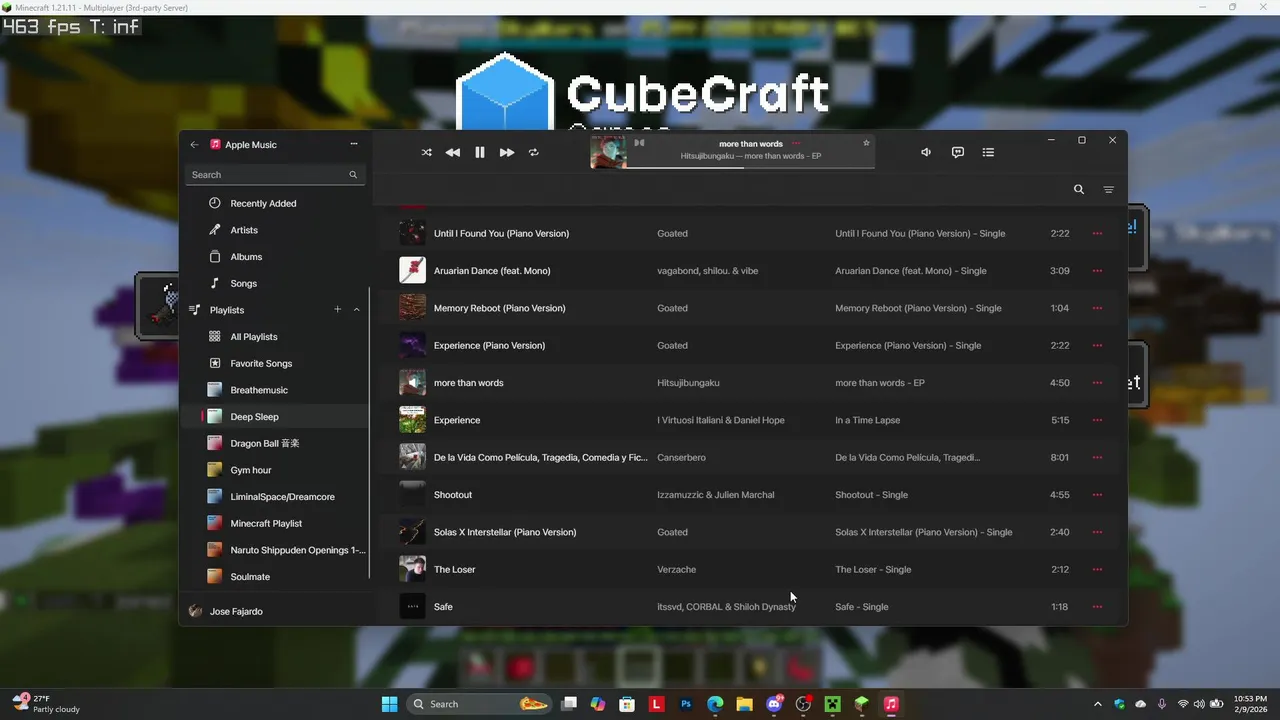Pause the current song
The width and height of the screenshot is (1280, 720).
(x=480, y=152)
